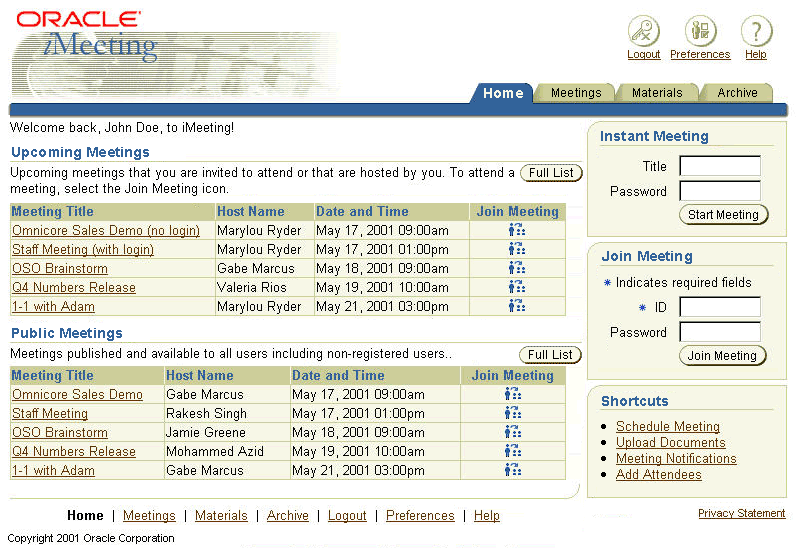Switch to the Home tab

pos(503,93)
